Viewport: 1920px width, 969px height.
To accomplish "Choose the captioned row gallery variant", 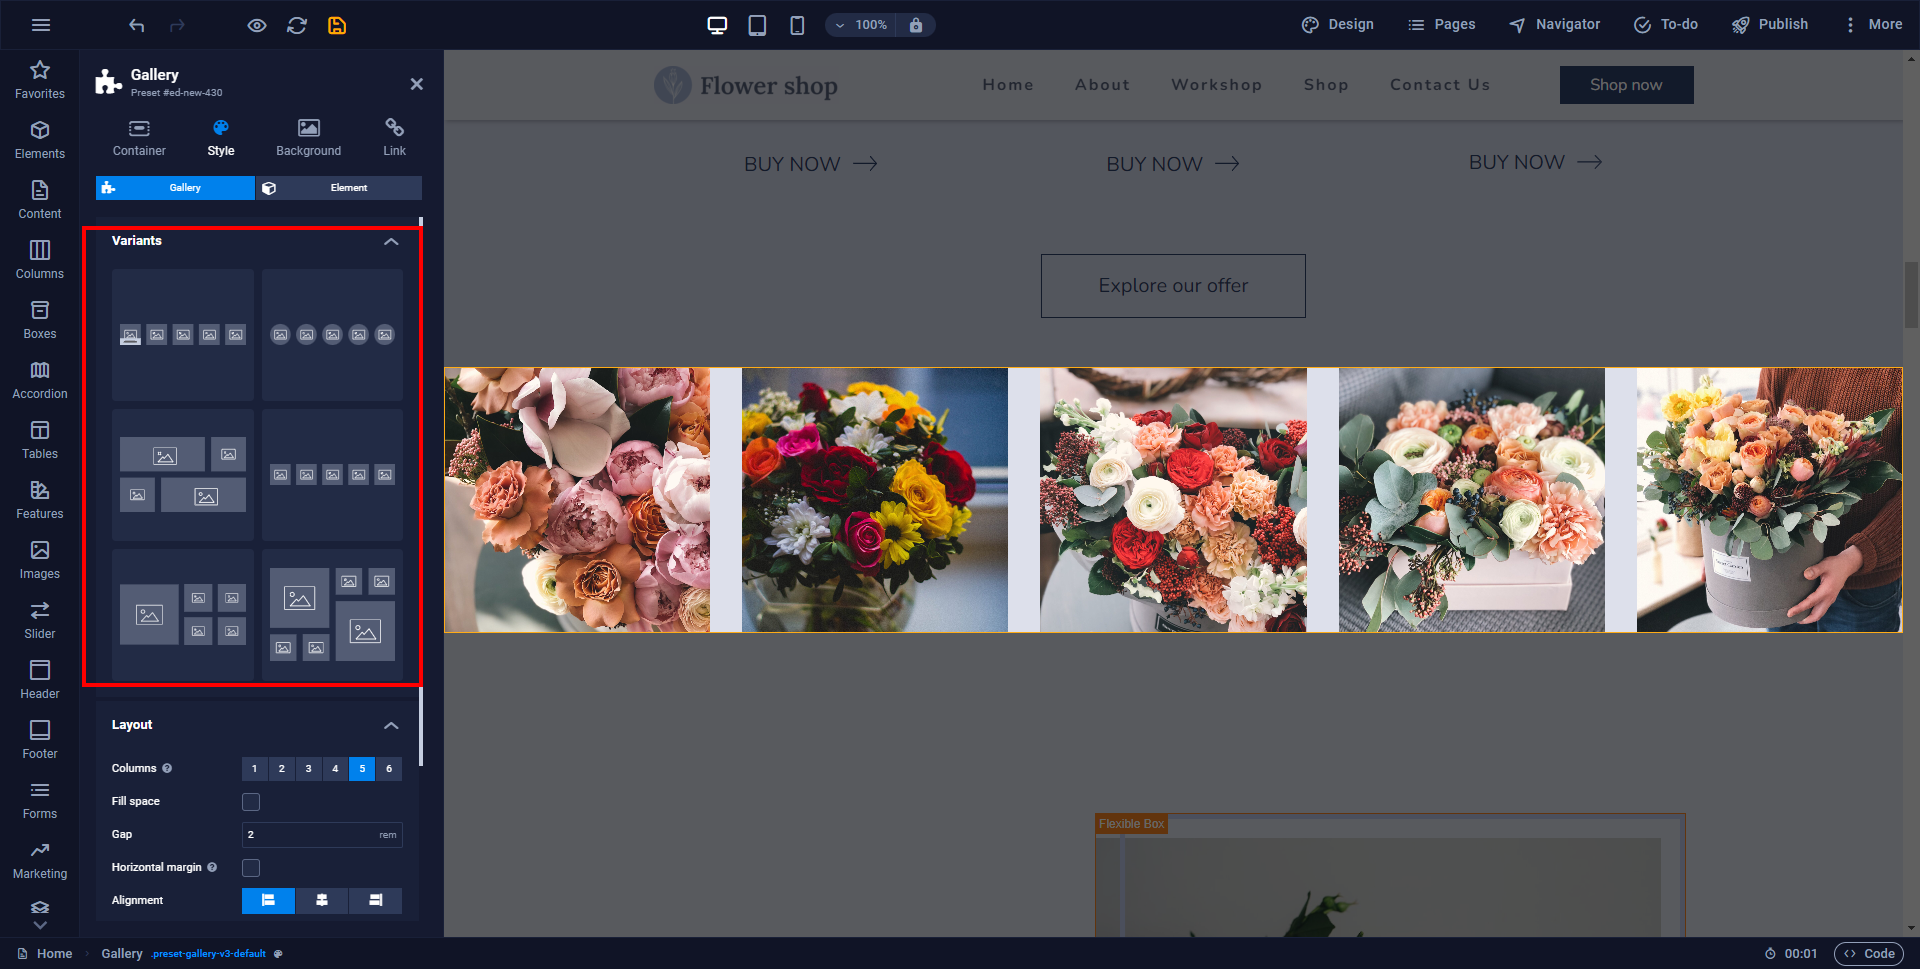I will [x=183, y=335].
